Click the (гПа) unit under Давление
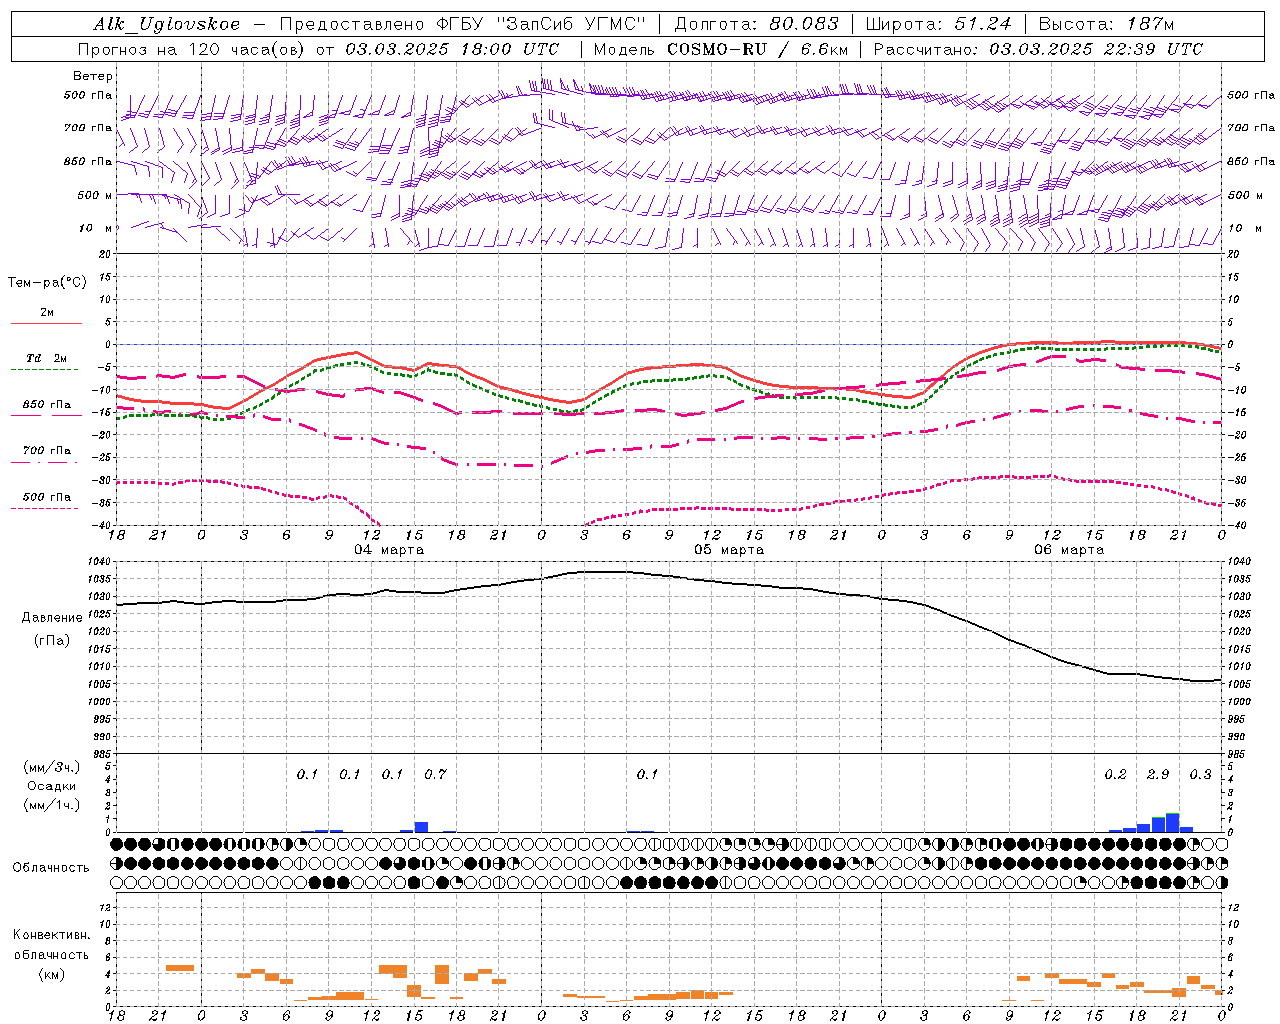Viewport: 1280px width, 1024px height. point(52,640)
